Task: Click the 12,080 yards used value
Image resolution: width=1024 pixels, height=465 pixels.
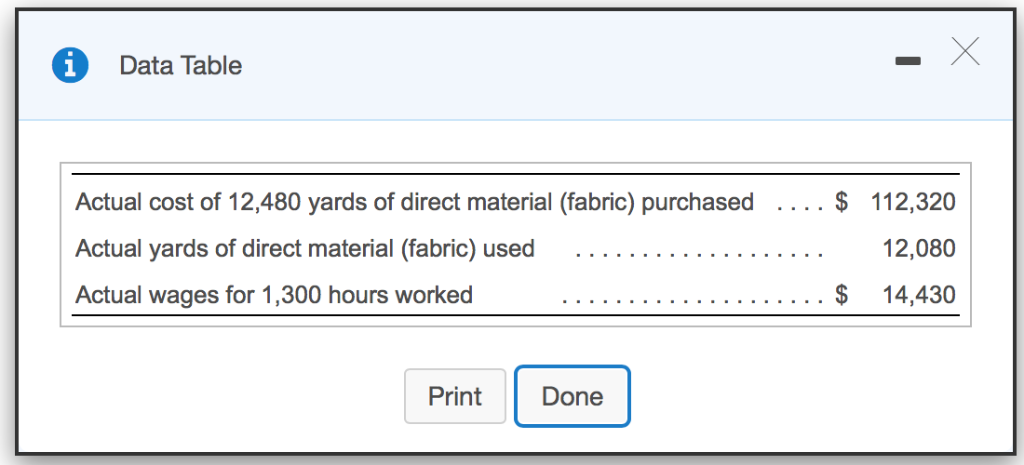Action: point(920,249)
